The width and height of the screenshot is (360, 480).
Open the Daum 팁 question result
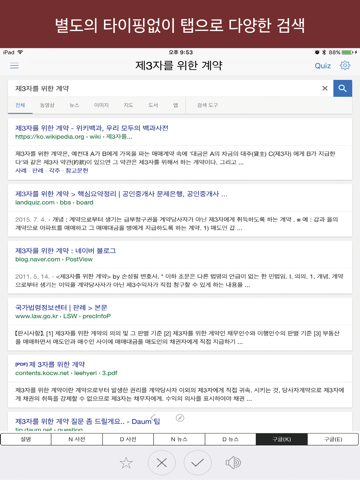pyautogui.click(x=88, y=421)
